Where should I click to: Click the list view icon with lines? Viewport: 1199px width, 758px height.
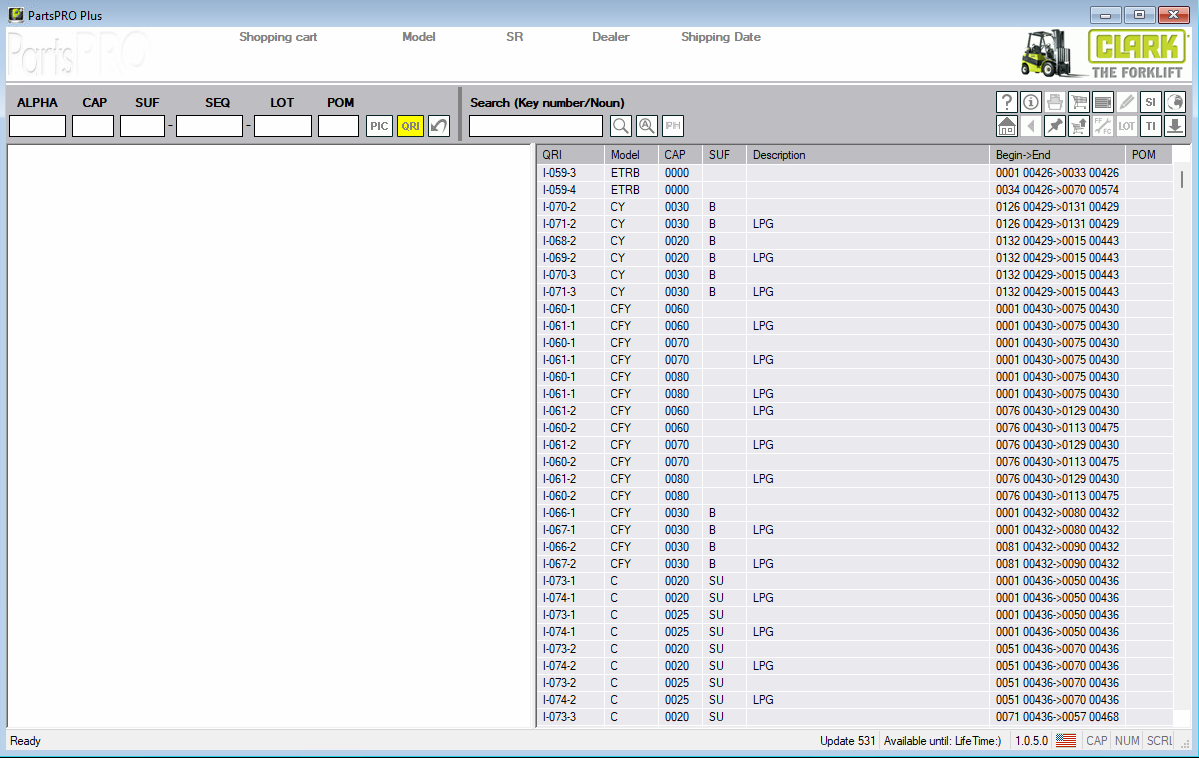[x=1103, y=102]
